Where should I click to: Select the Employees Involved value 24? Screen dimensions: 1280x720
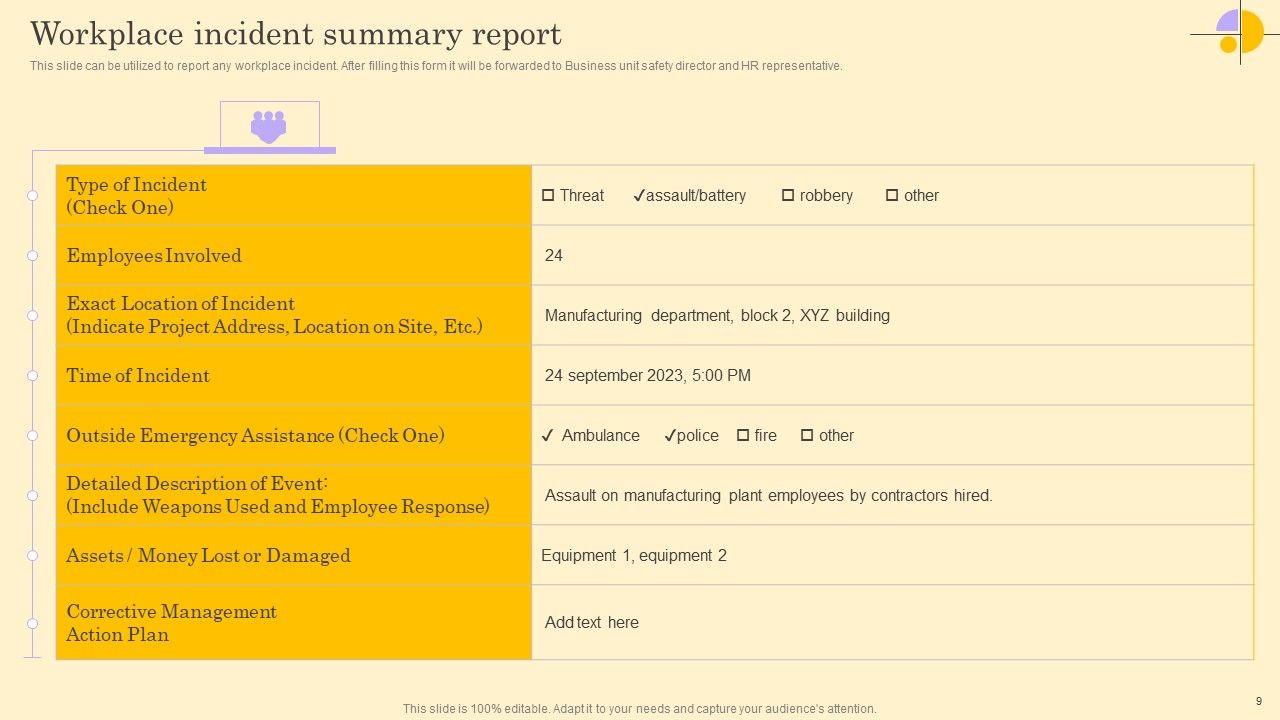click(x=554, y=255)
